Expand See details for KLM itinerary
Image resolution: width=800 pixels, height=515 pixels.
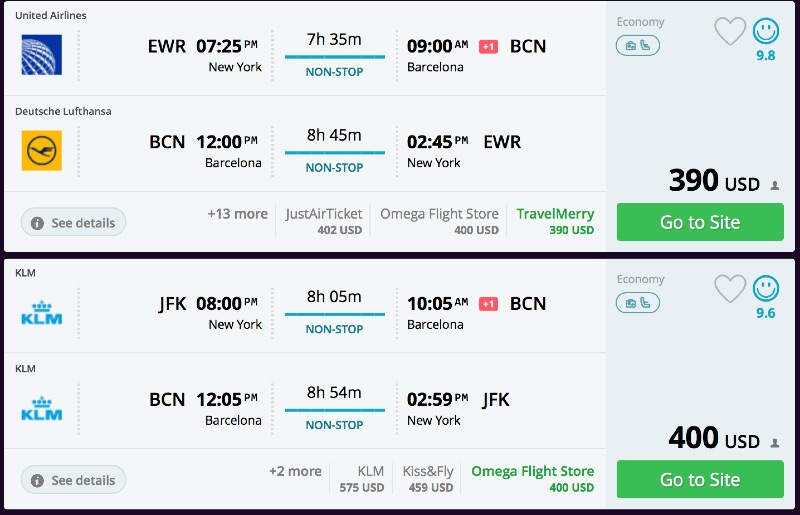(x=73, y=480)
